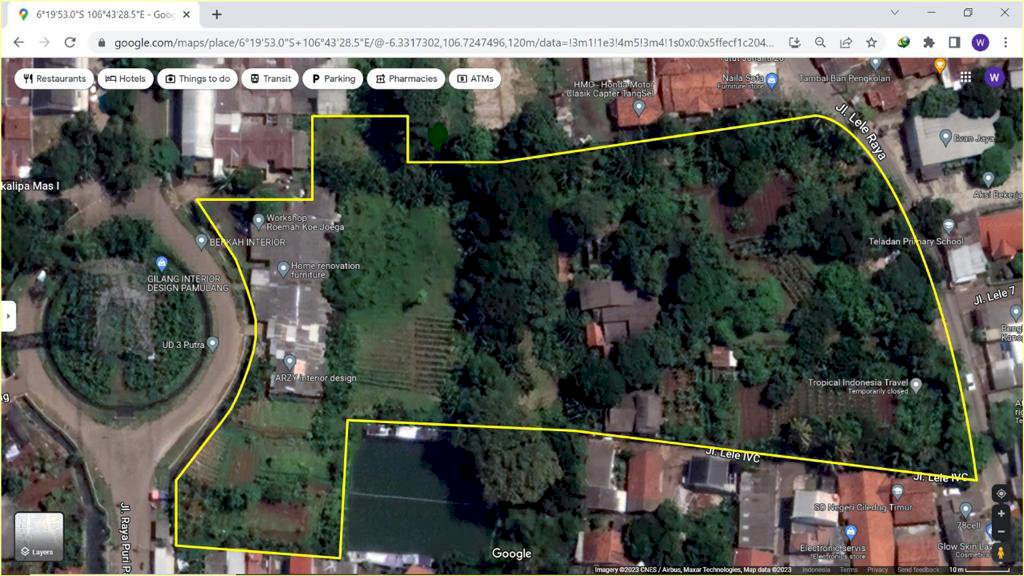Click the Teladan Primary School label

click(916, 241)
